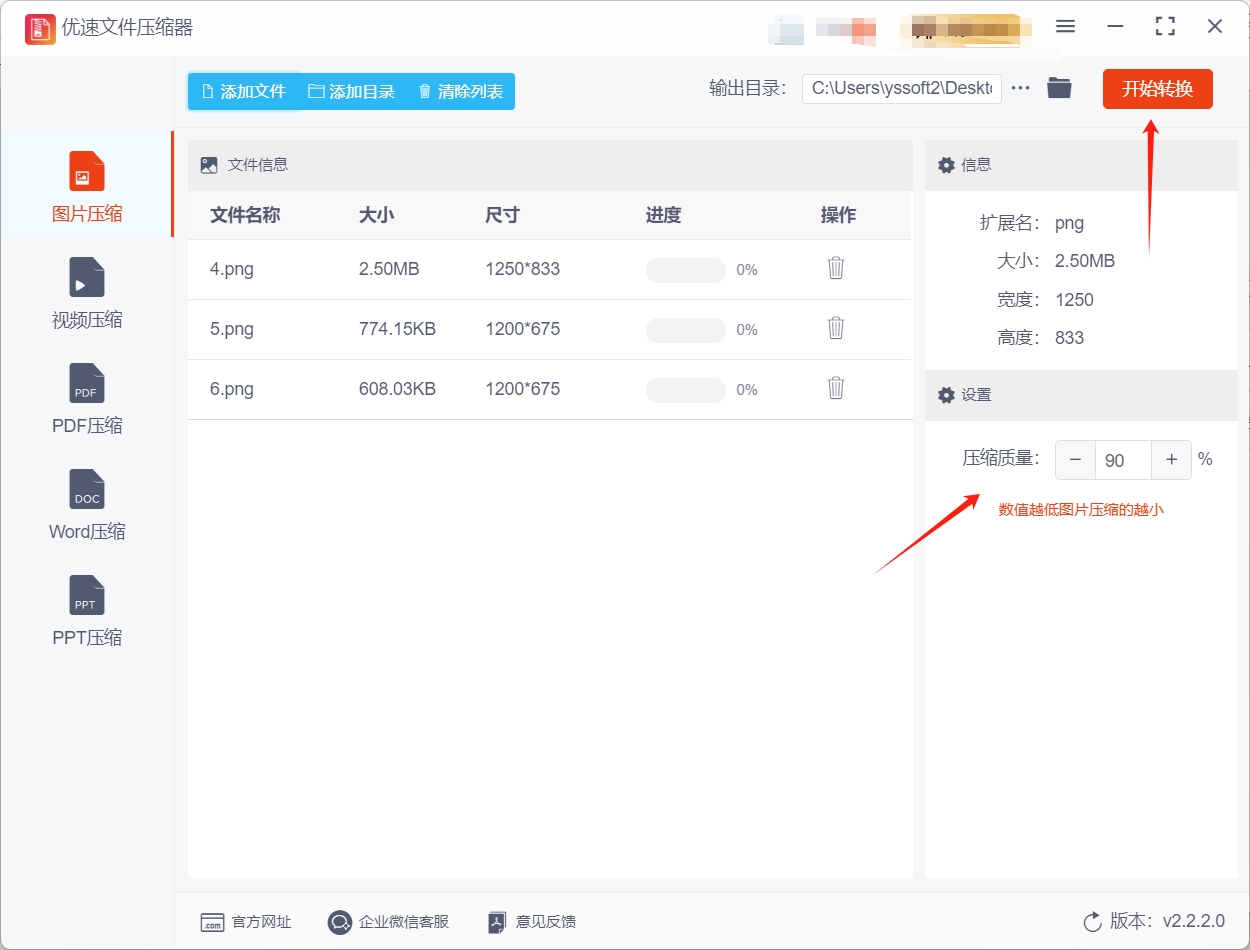Click the 2.50MB size cell of 4.png
This screenshot has height=950, width=1250.
click(389, 269)
